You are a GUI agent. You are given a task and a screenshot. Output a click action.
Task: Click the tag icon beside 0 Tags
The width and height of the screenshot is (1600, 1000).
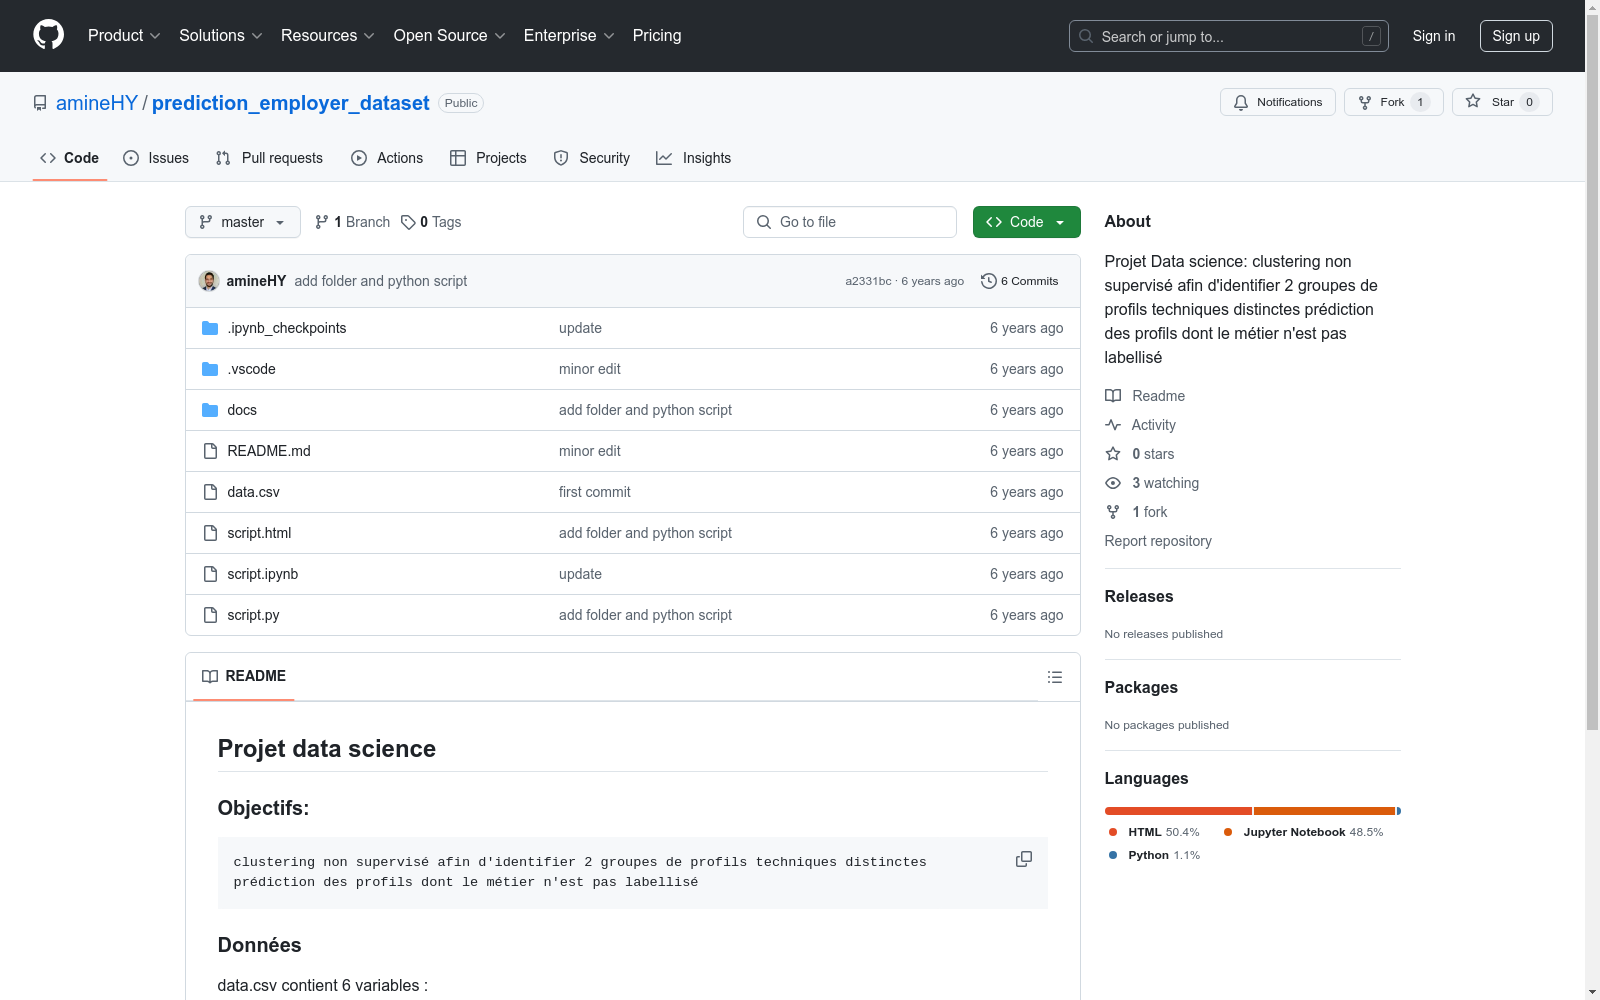(x=408, y=222)
